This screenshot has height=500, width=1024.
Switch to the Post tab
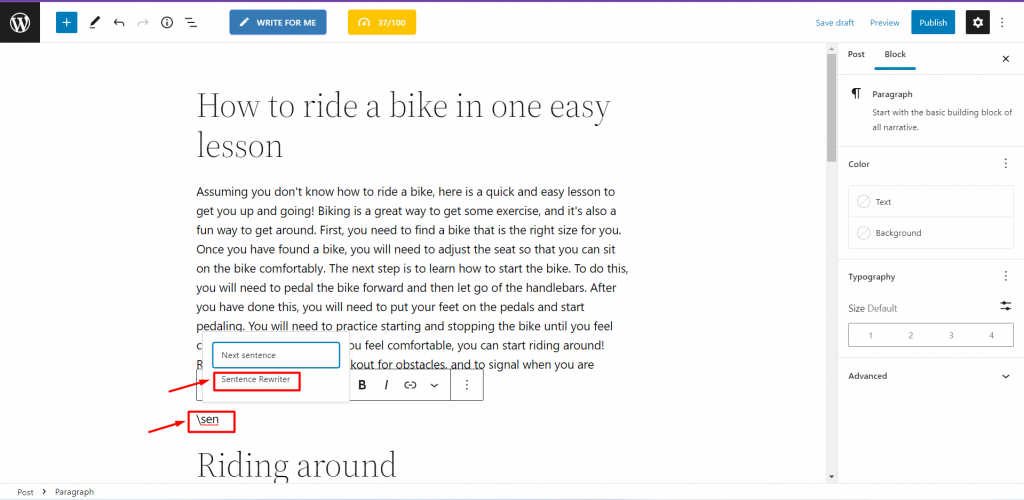(856, 54)
